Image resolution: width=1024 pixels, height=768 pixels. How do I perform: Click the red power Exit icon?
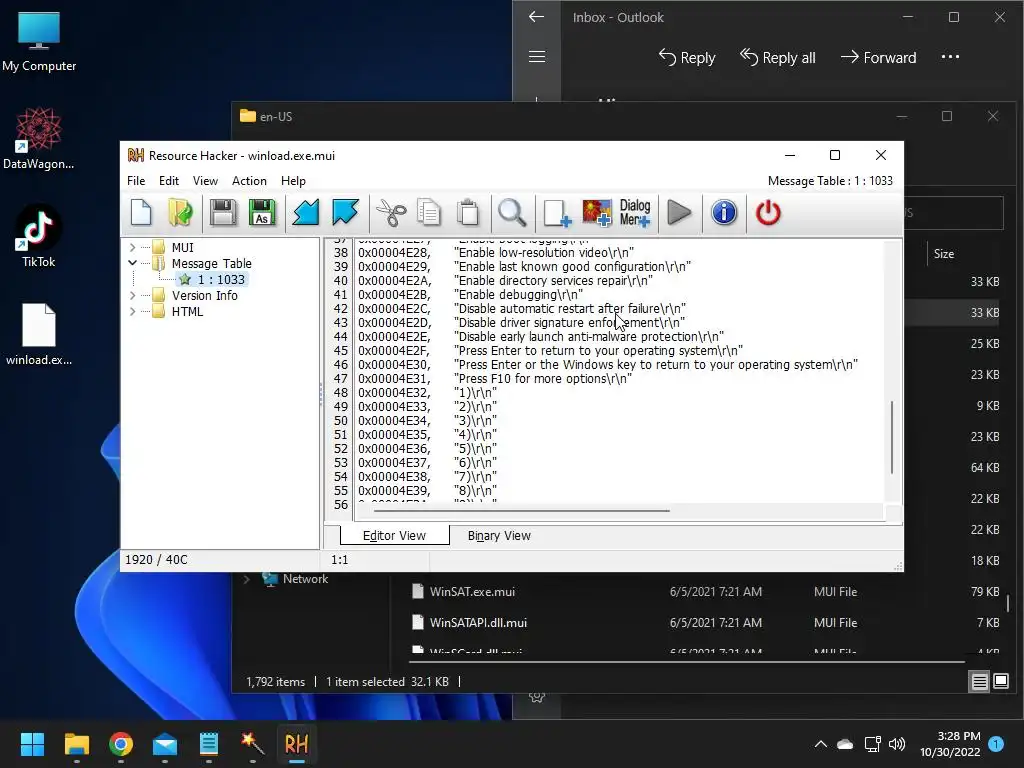pyautogui.click(x=768, y=213)
